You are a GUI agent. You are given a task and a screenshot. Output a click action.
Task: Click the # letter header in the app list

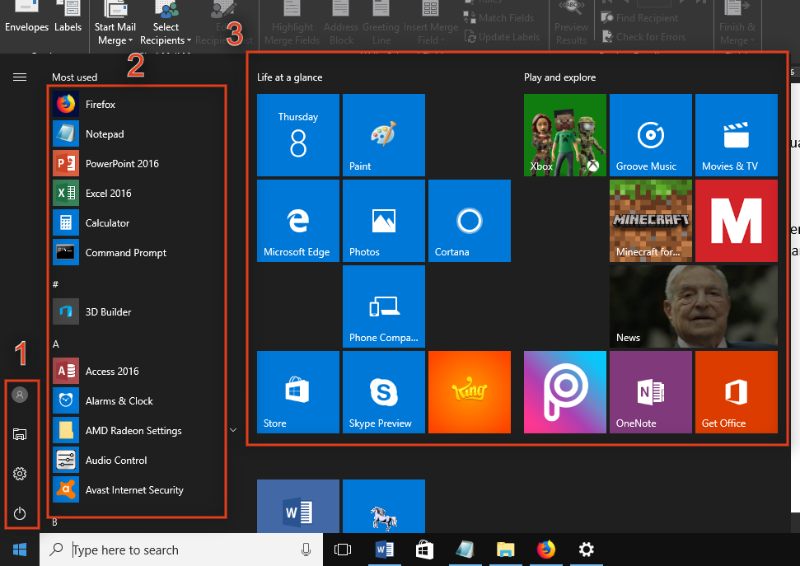coord(56,284)
